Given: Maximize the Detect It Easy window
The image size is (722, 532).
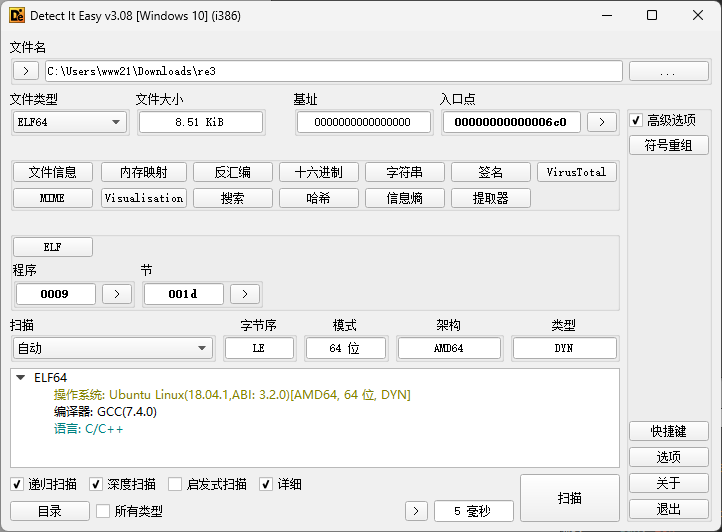Looking at the screenshot, I should [652, 15].
